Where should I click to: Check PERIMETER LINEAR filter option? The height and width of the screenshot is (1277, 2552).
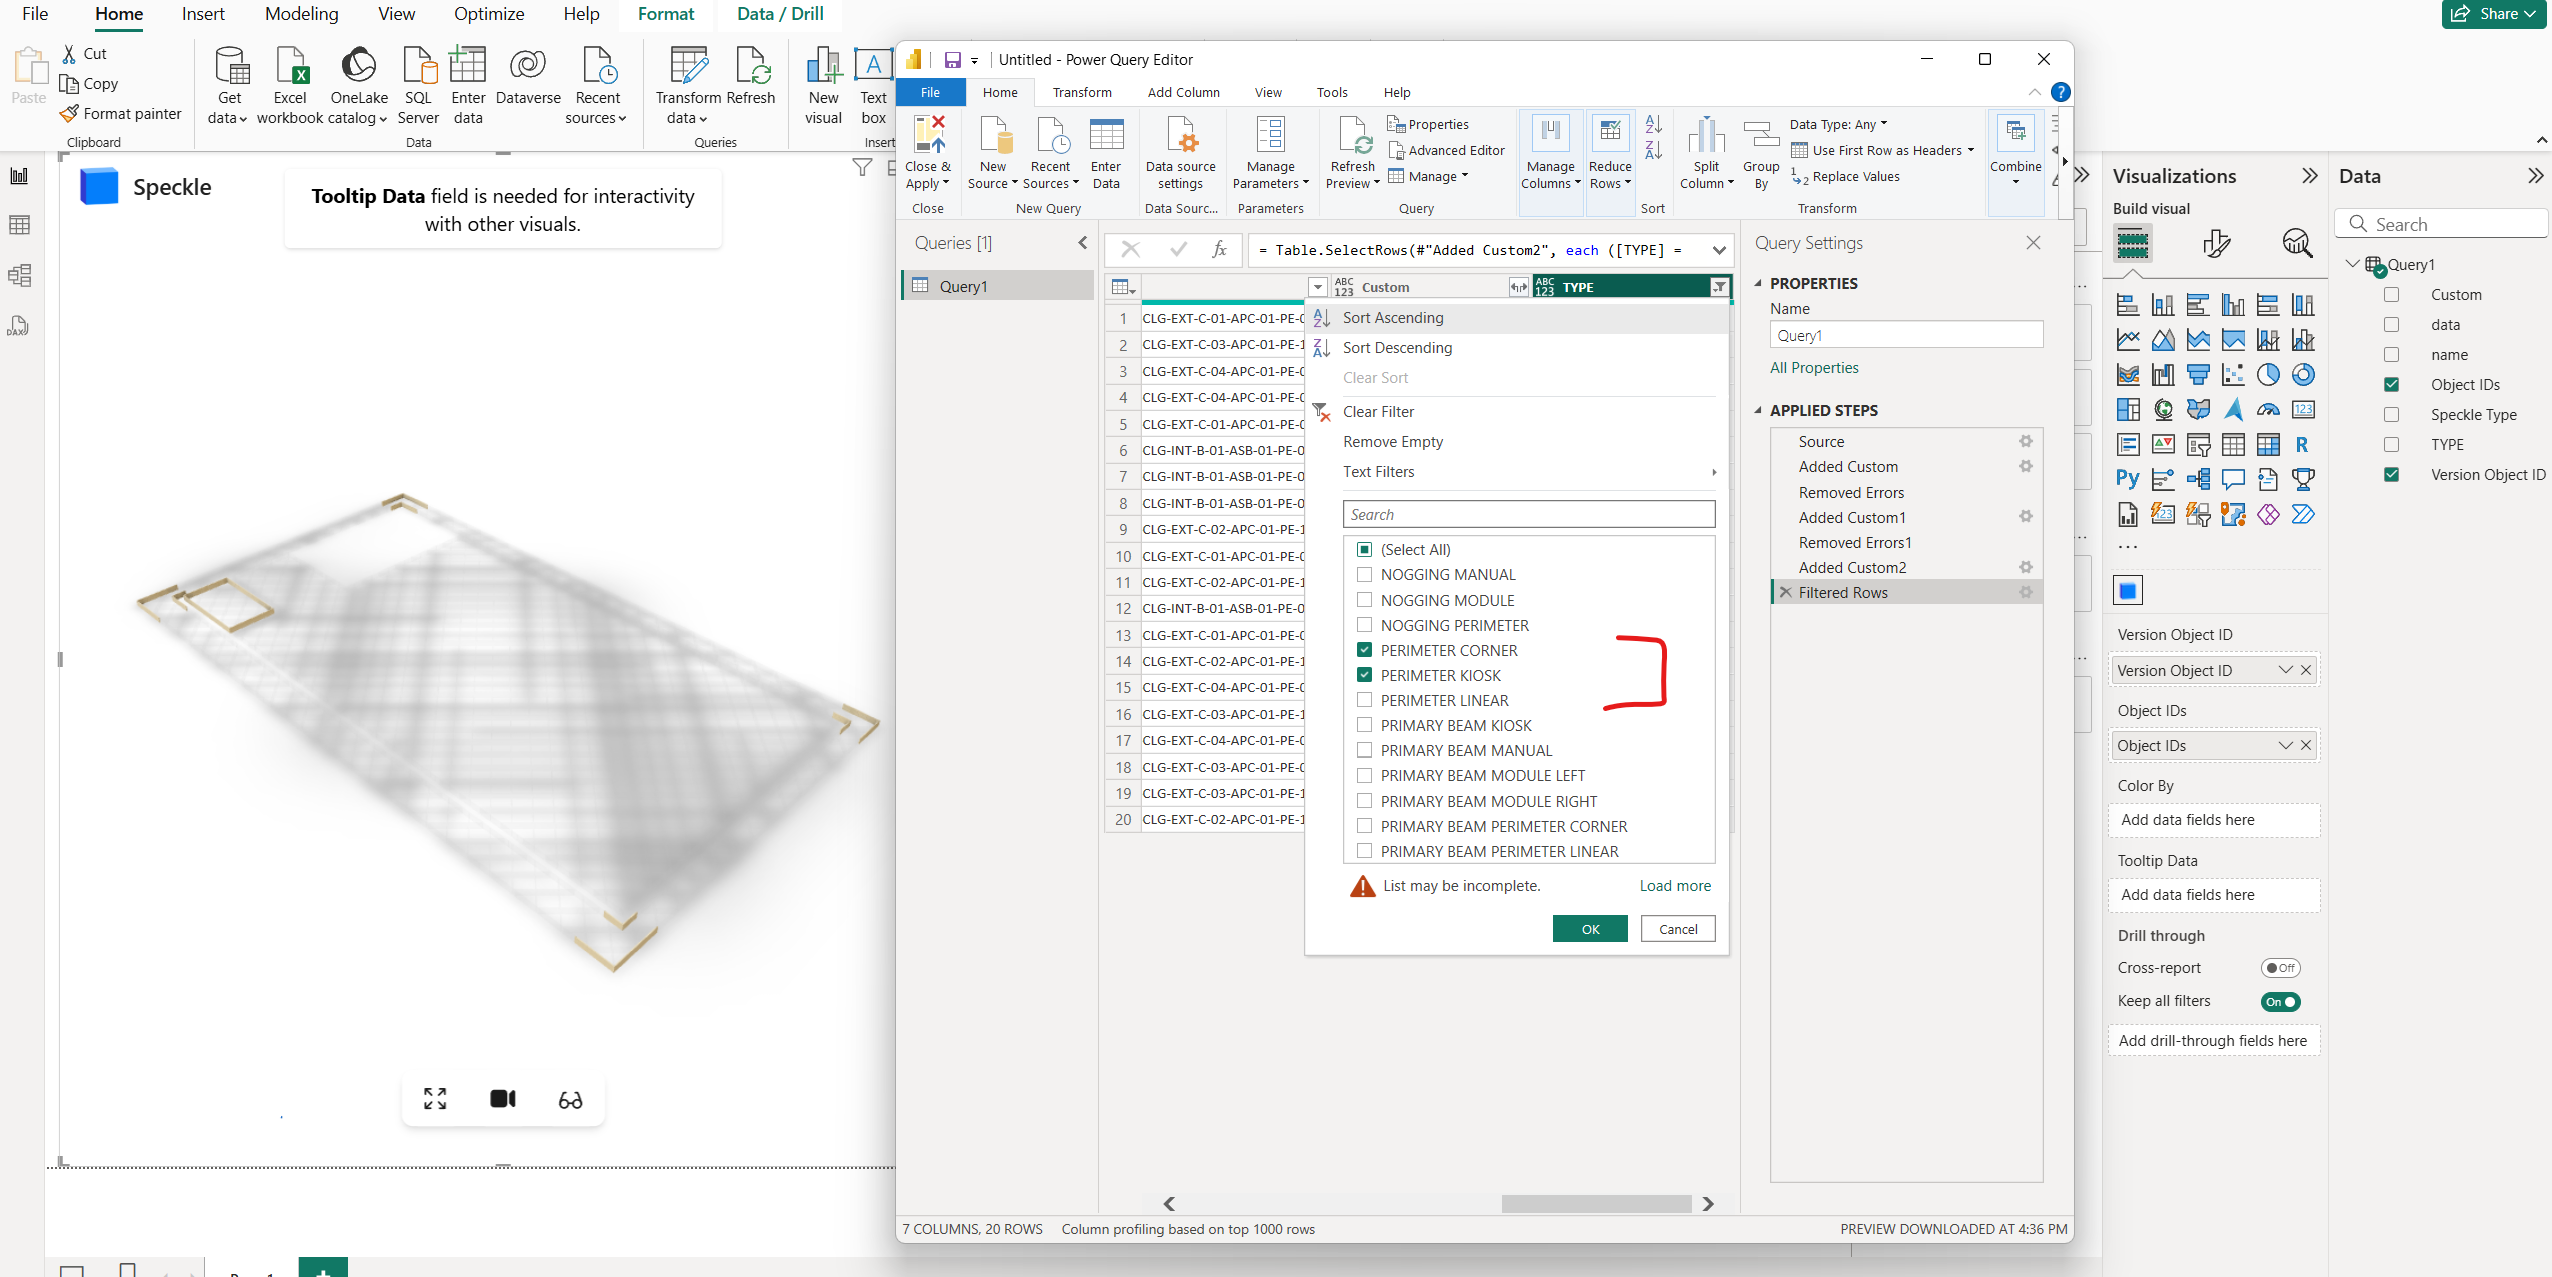click(1364, 700)
